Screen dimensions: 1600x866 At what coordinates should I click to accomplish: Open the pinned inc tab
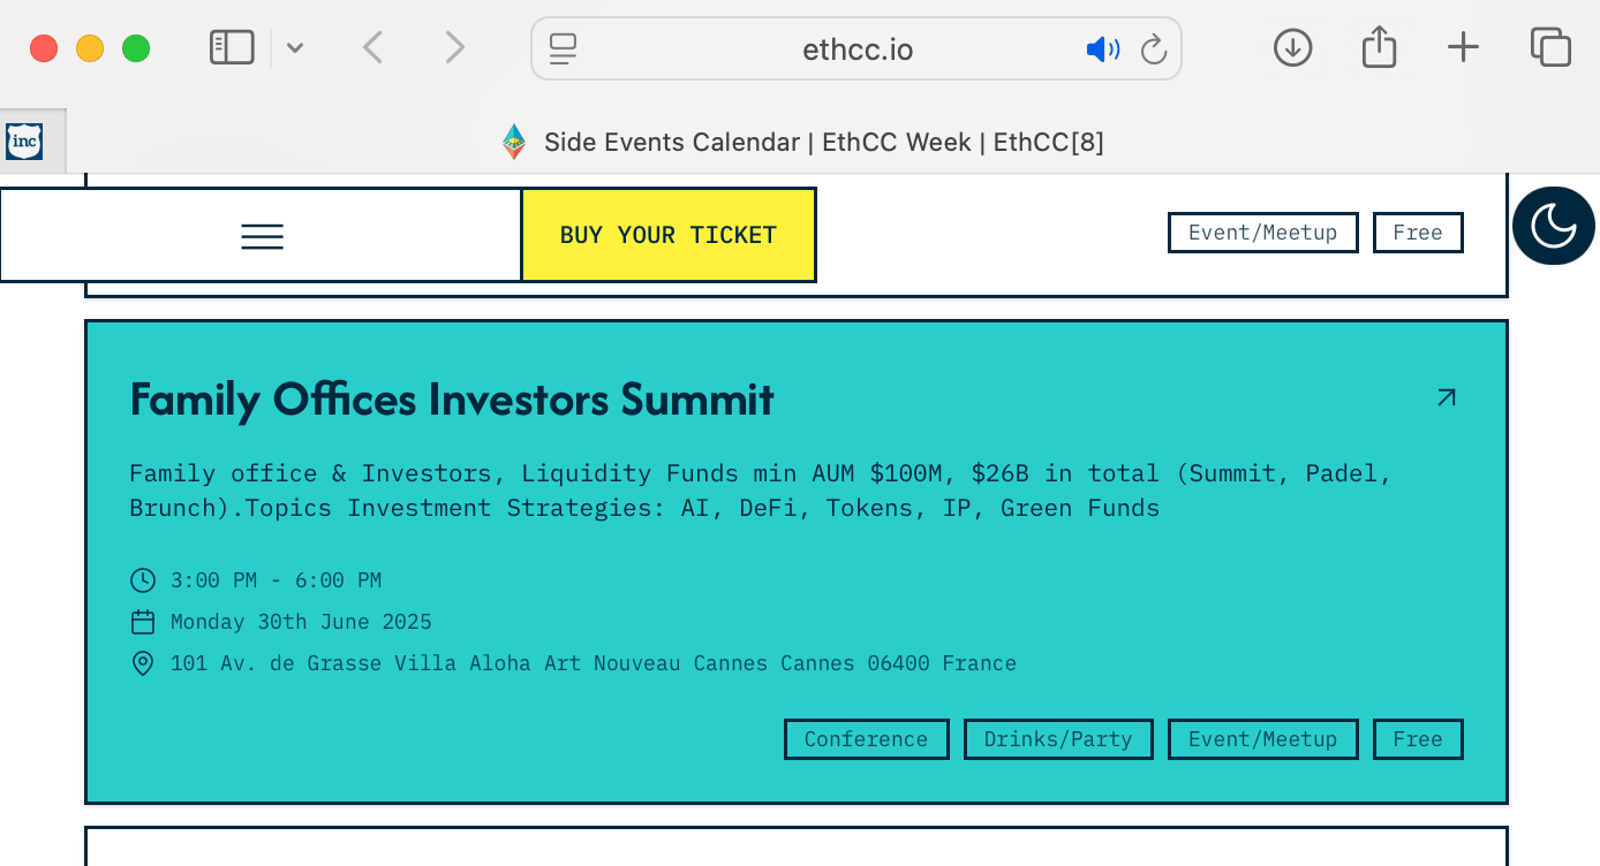[25, 141]
